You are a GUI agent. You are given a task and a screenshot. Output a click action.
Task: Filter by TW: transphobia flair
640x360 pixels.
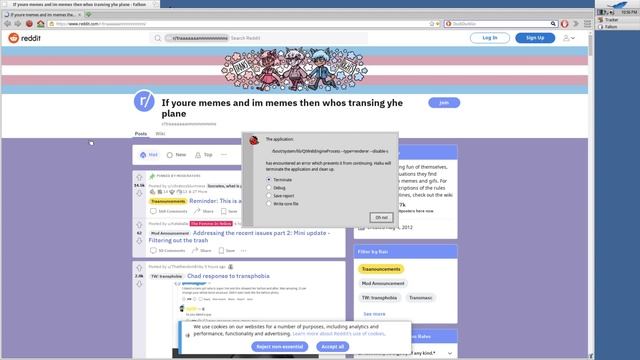point(379,298)
